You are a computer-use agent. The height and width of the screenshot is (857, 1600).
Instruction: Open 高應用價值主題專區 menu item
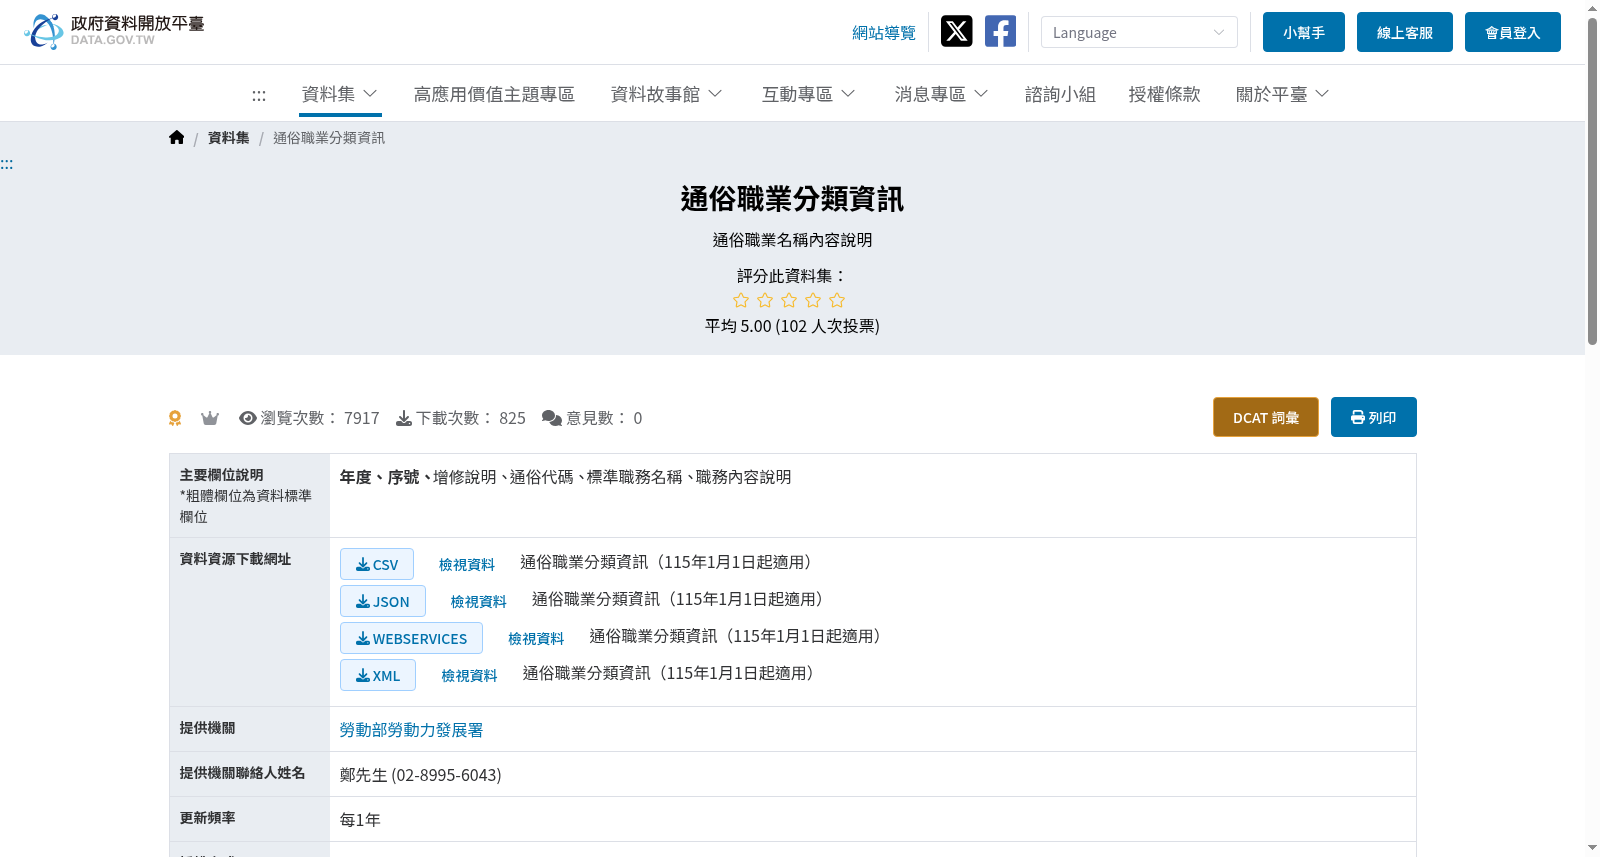click(x=494, y=94)
